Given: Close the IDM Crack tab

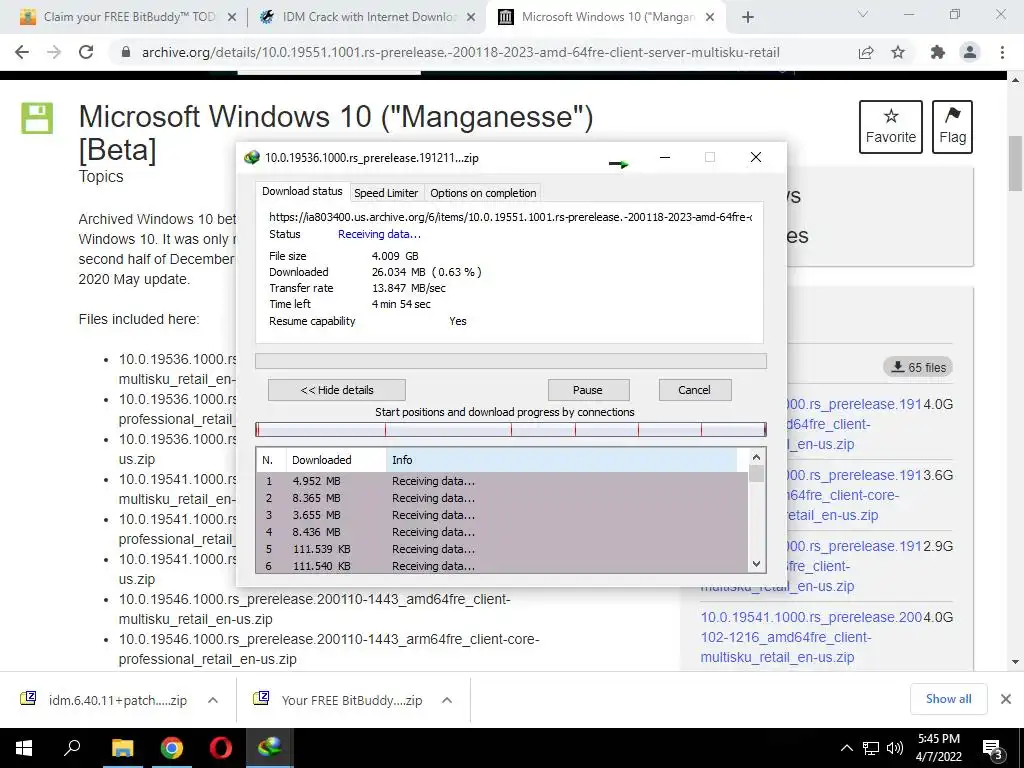Looking at the screenshot, I should click(471, 18).
